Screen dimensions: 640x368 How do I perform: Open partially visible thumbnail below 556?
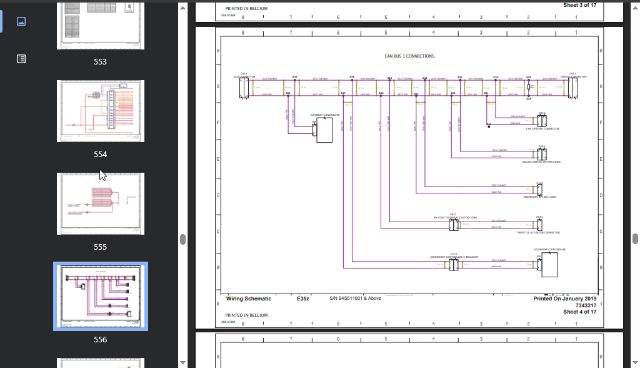[100, 363]
